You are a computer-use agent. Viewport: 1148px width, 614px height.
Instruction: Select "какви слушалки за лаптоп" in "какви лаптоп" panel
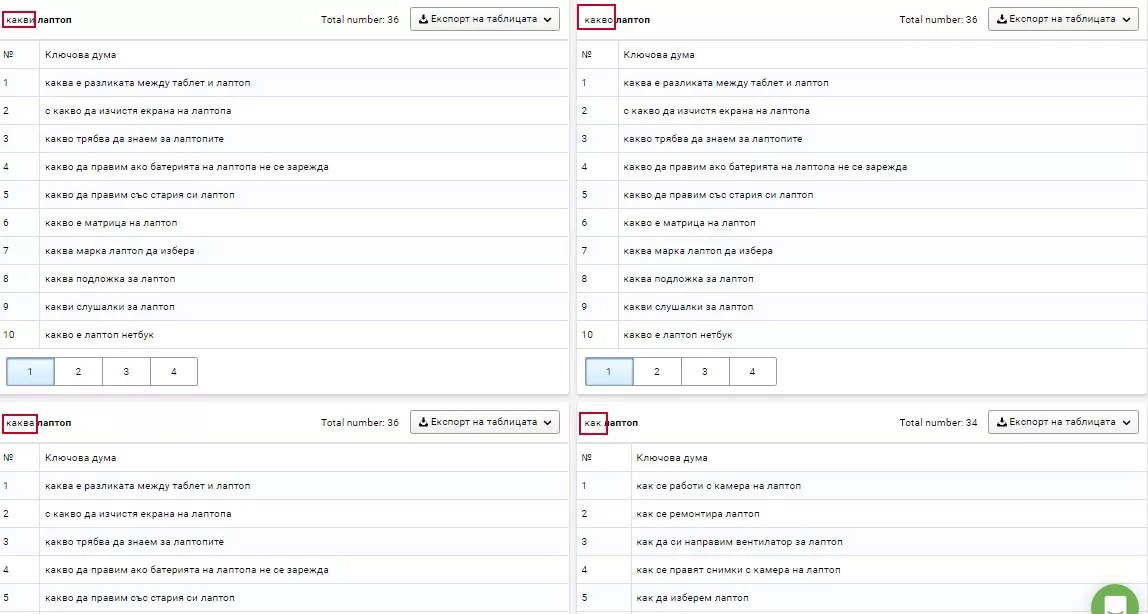[284, 307]
